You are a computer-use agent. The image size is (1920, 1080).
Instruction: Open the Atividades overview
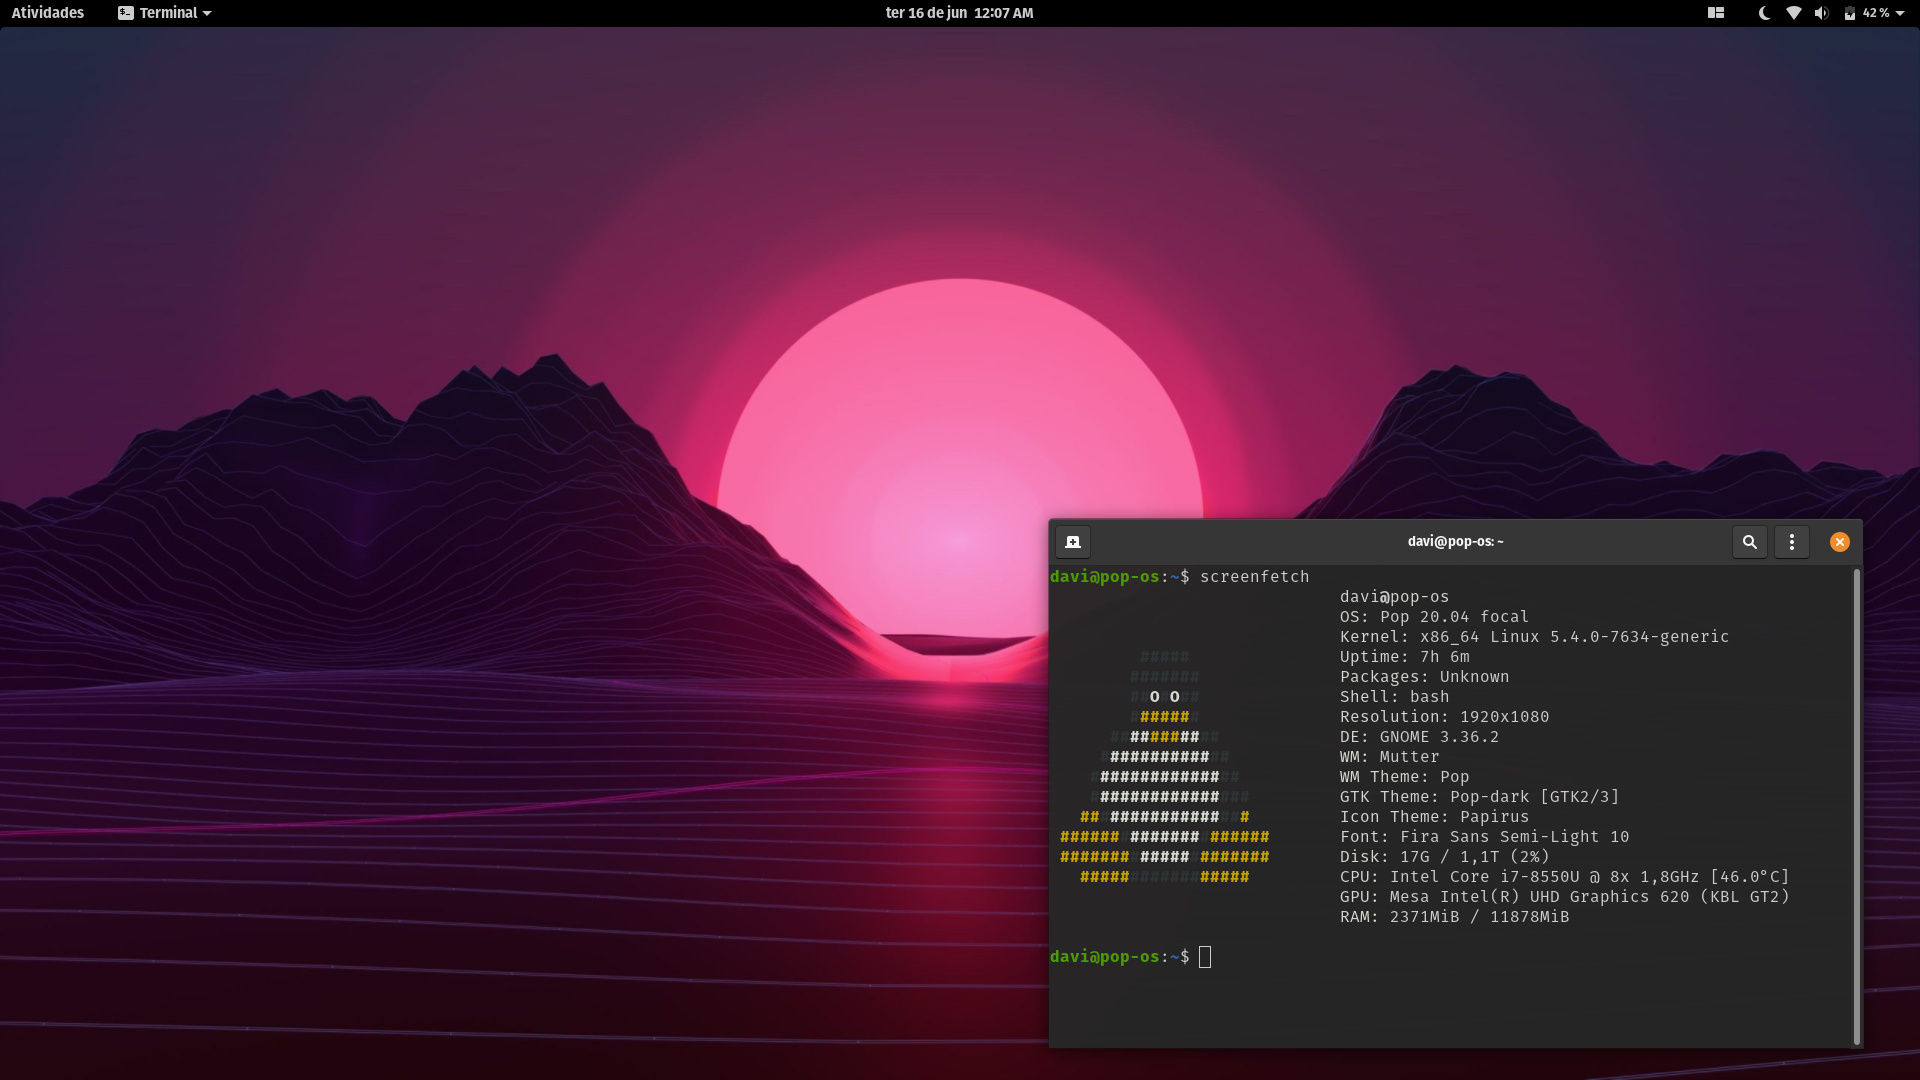[x=48, y=13]
